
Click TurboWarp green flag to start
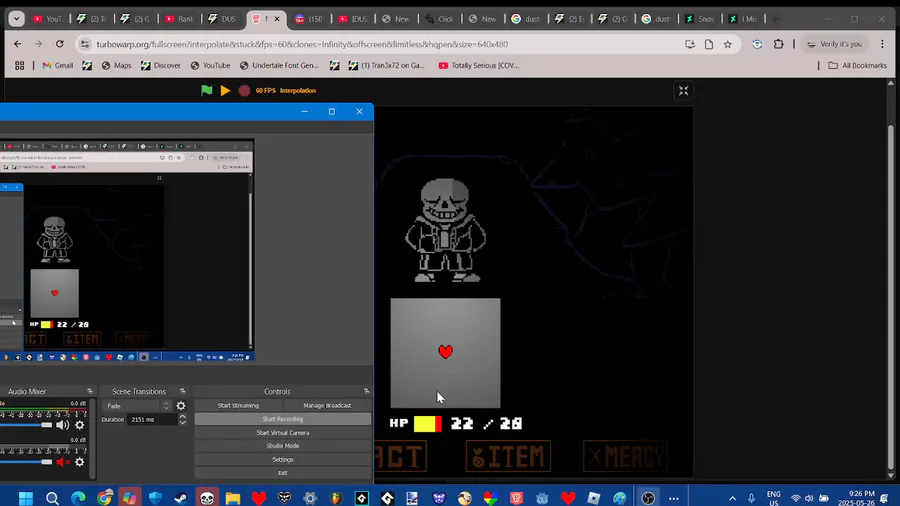(207, 91)
